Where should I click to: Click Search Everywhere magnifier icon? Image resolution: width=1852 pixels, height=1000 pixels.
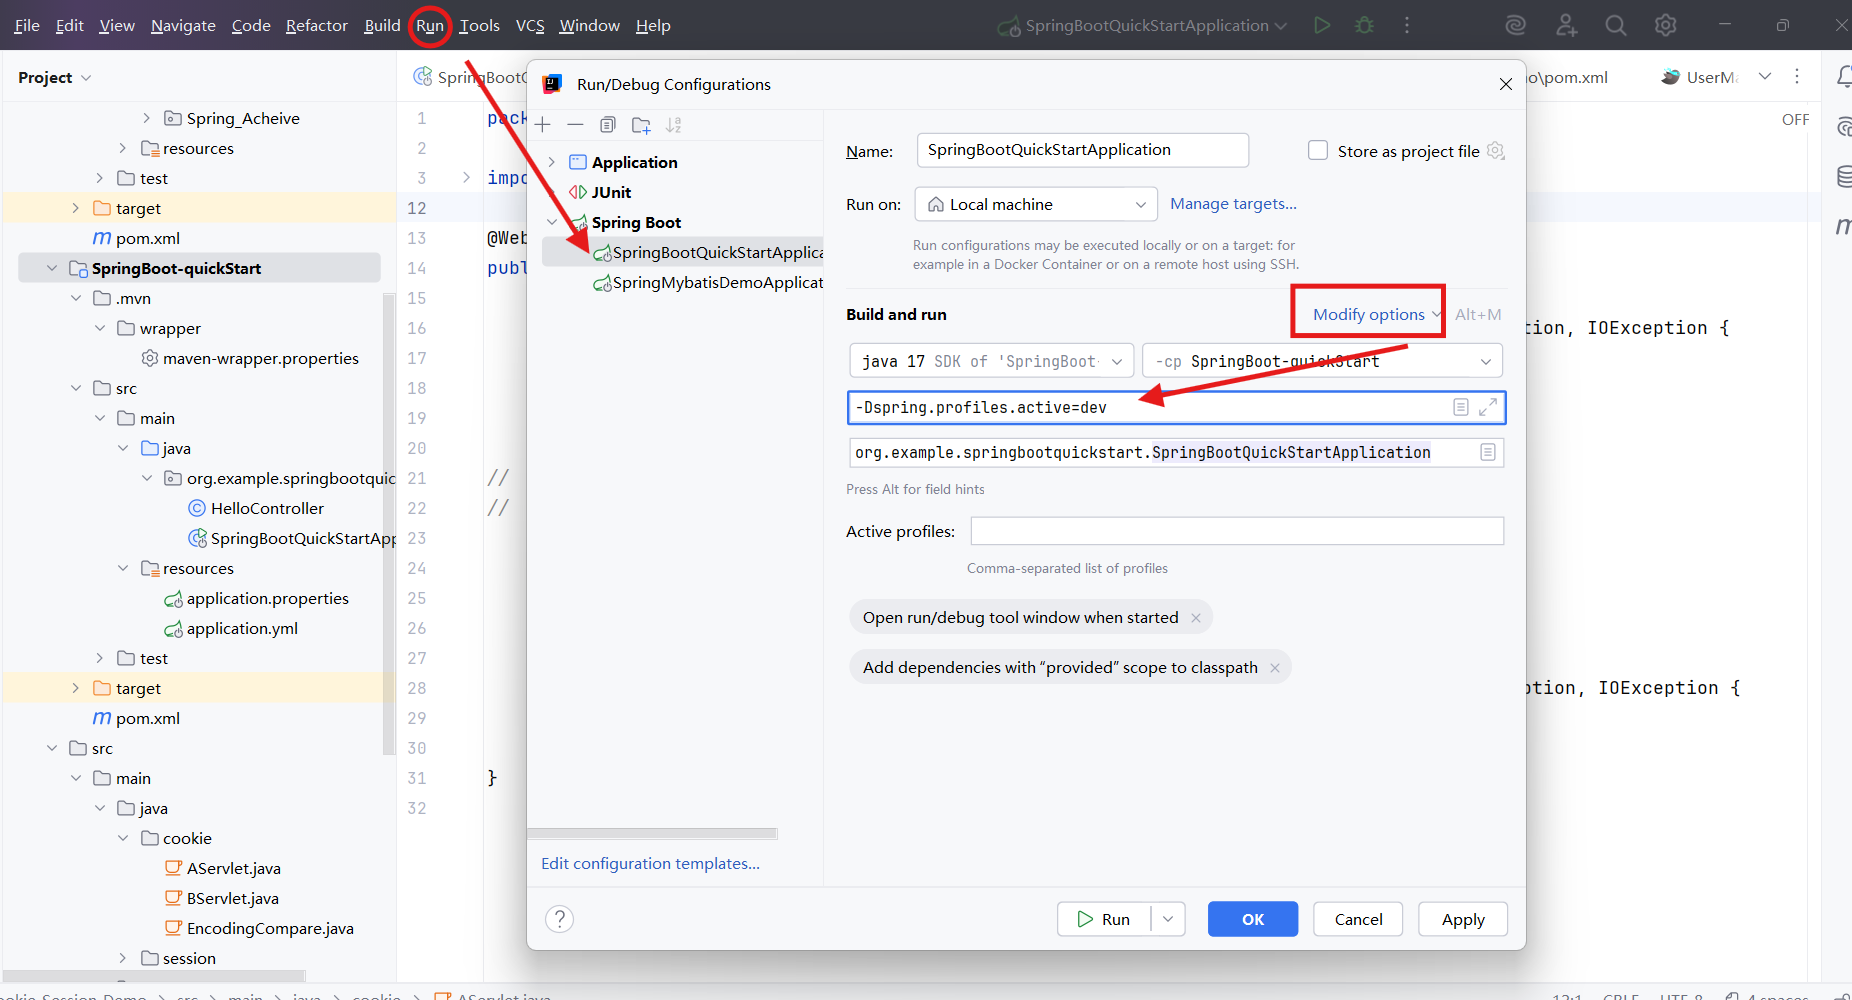1616,25
